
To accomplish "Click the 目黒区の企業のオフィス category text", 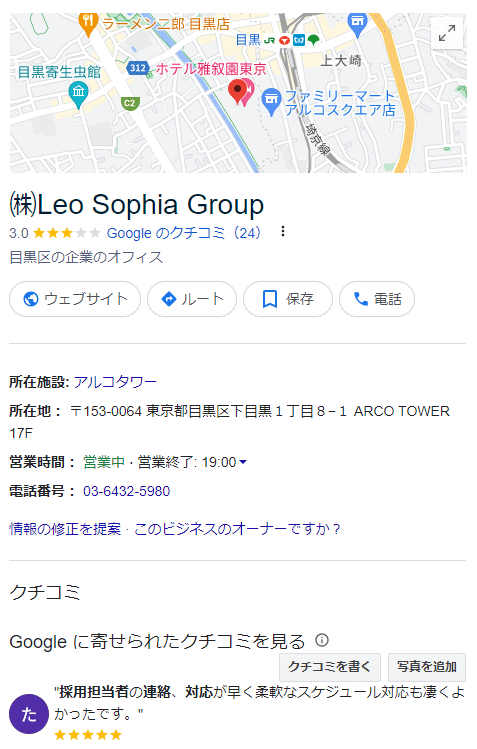I will pos(86,257).
